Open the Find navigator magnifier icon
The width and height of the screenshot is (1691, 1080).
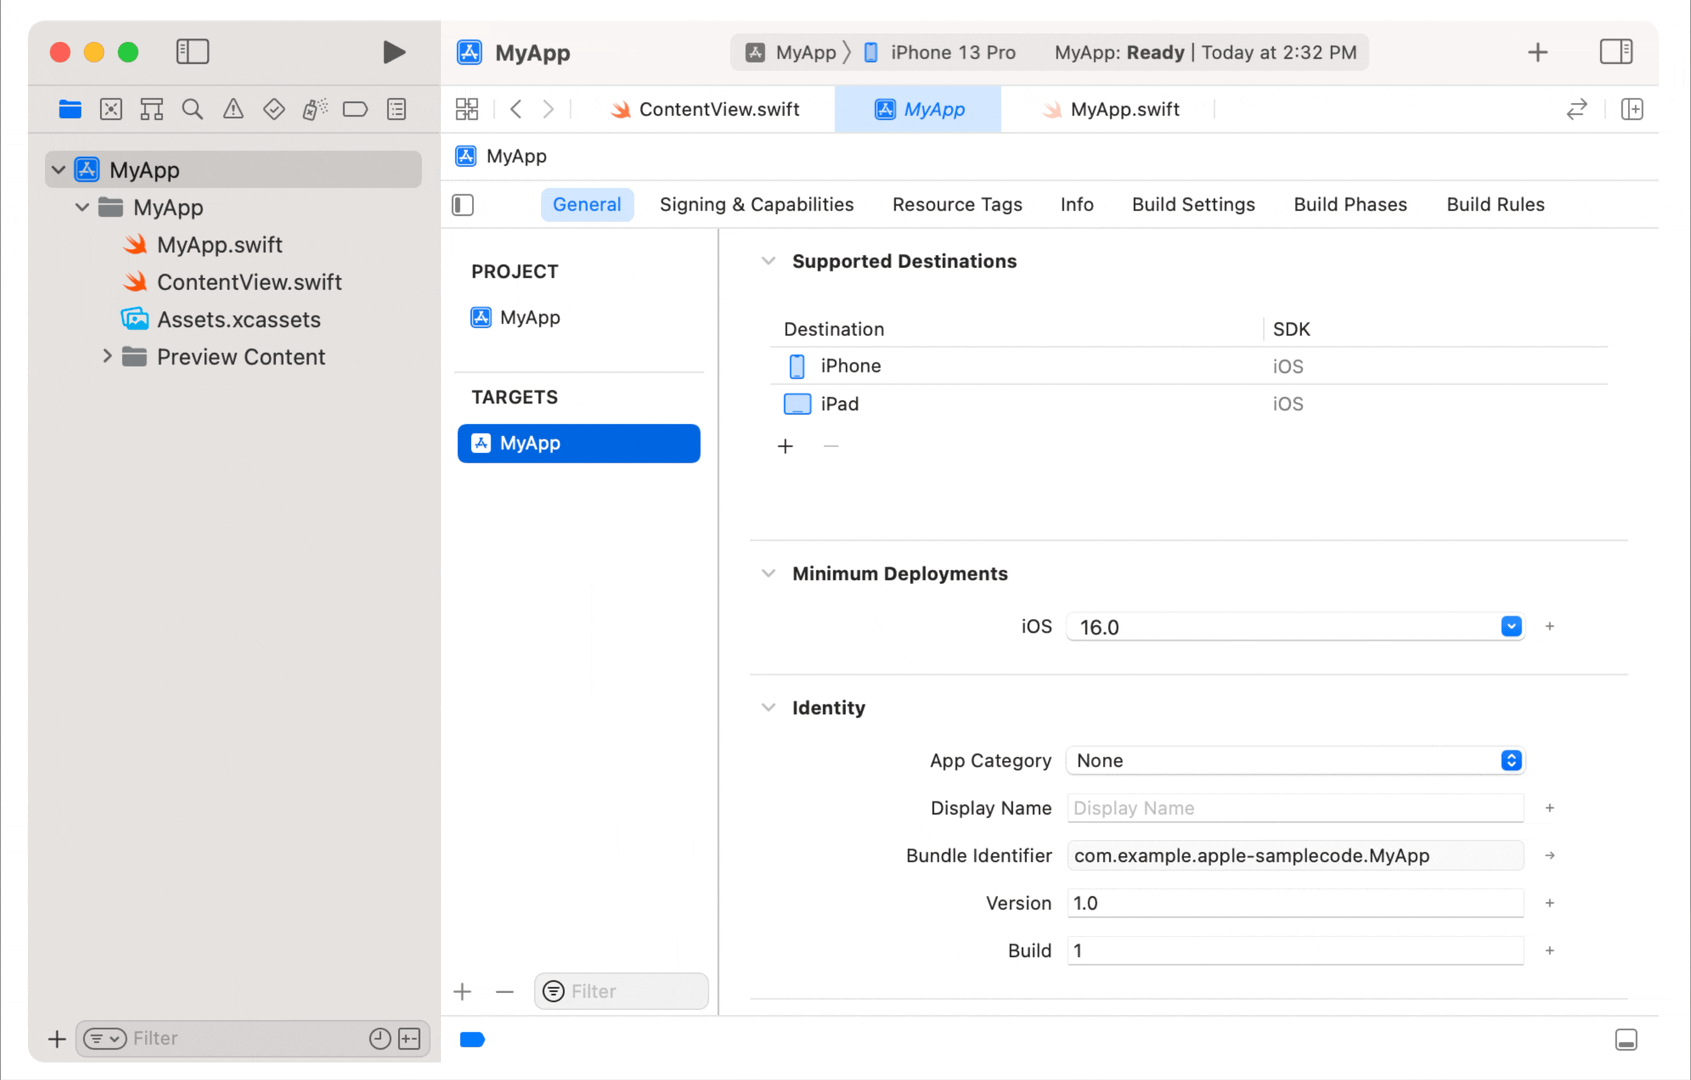[x=192, y=109]
